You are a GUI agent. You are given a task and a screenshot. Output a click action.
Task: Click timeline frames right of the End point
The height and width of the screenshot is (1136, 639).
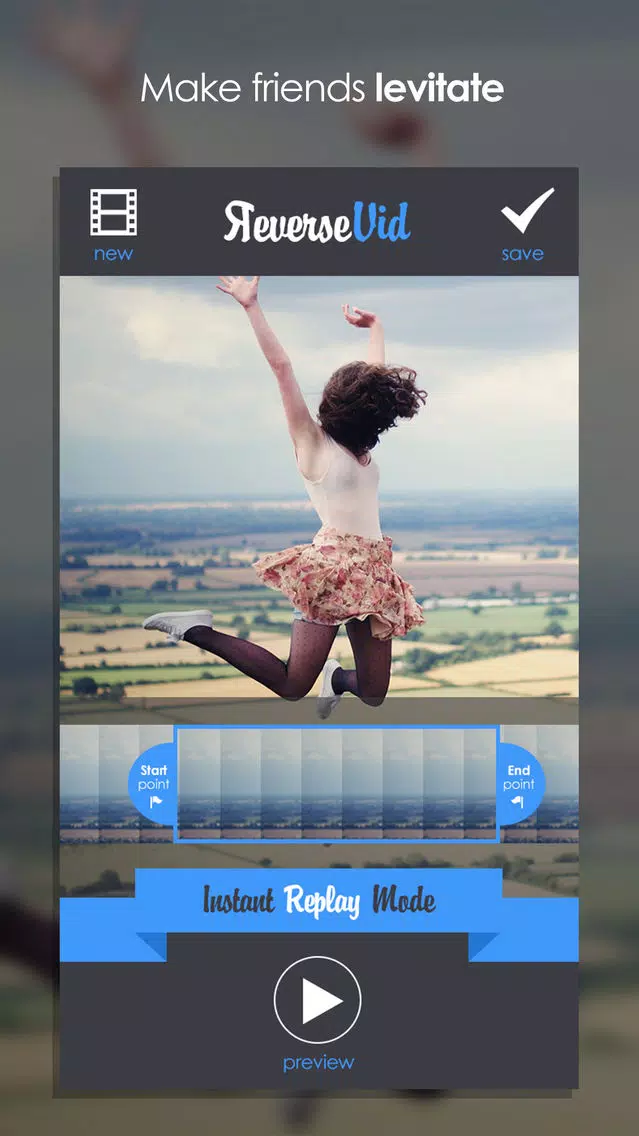(561, 784)
